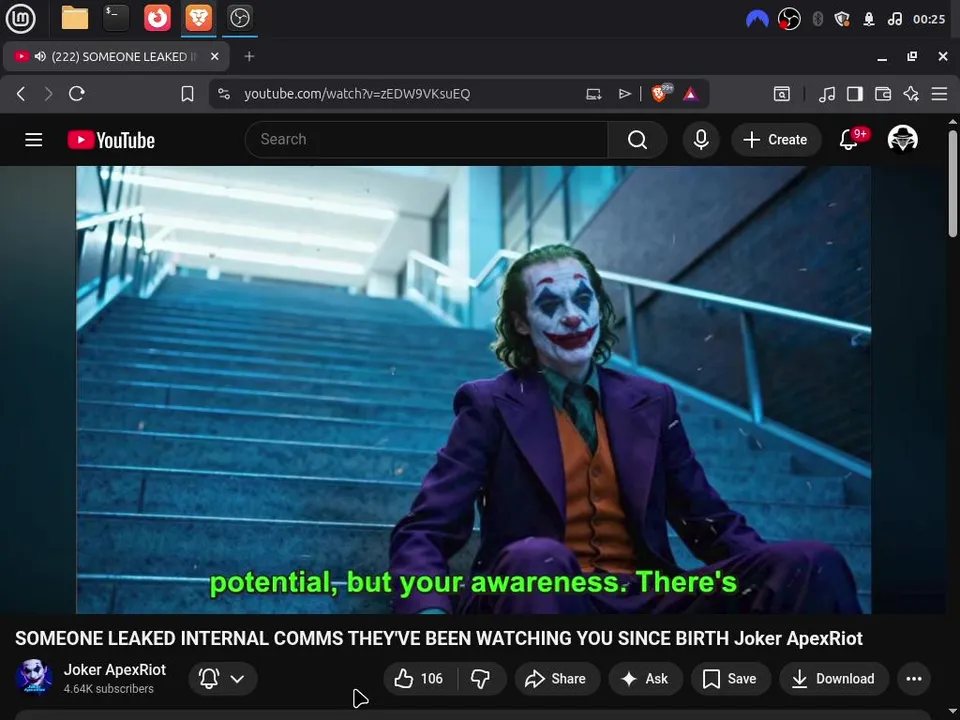Save video to a playlist
The image size is (960, 720).
(730, 678)
